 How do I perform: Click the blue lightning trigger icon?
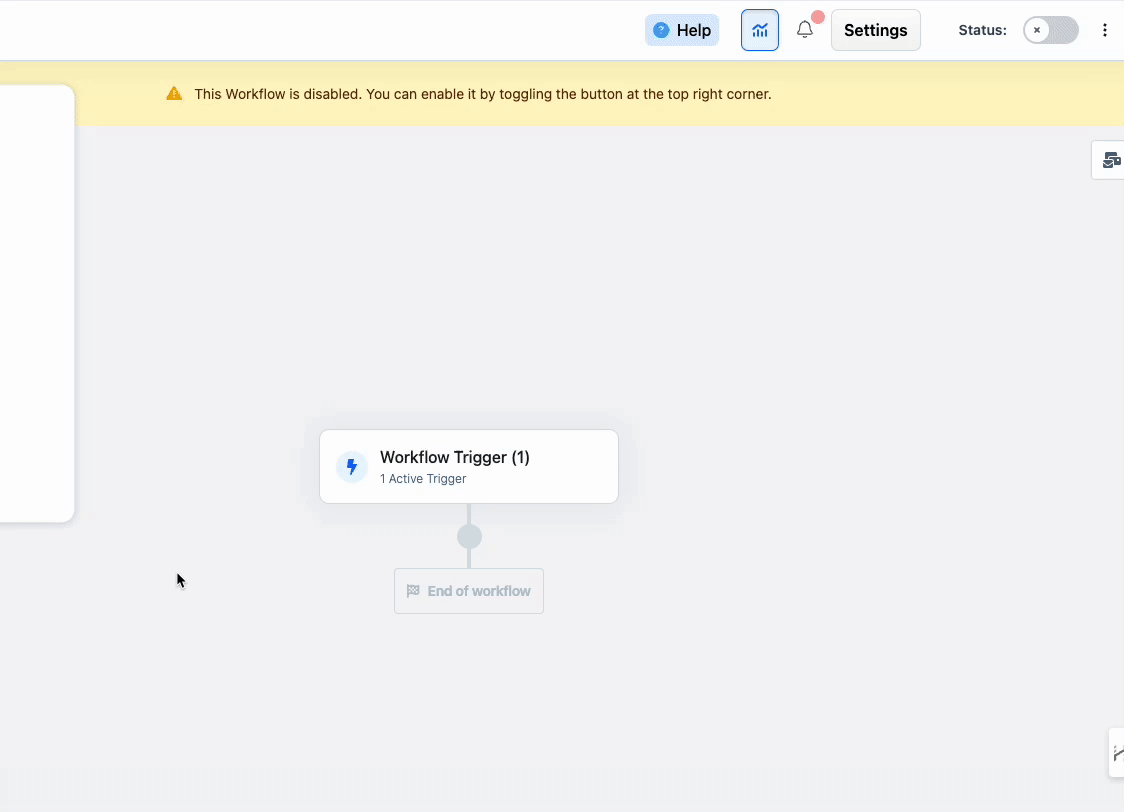pyautogui.click(x=352, y=467)
